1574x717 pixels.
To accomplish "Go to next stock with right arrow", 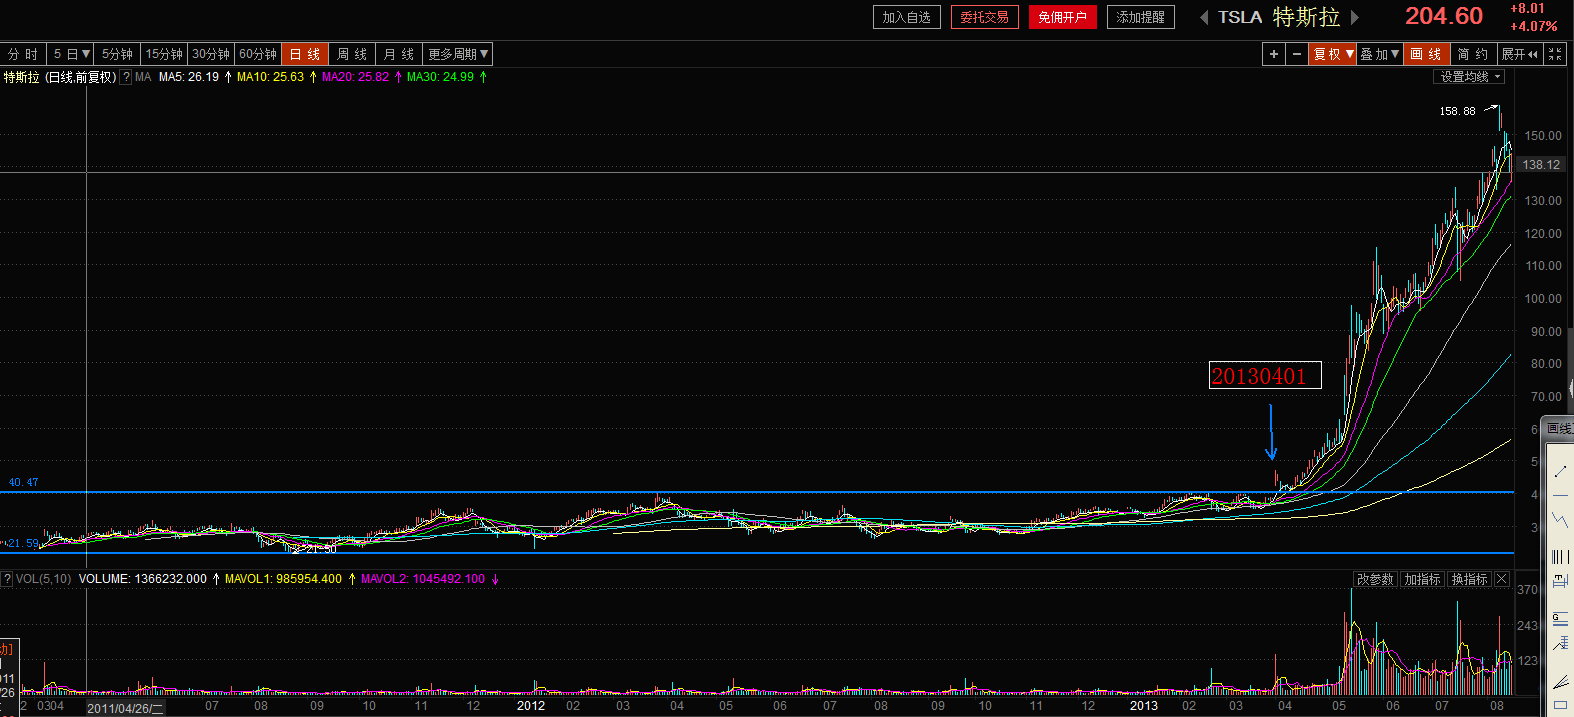I will [x=1355, y=17].
